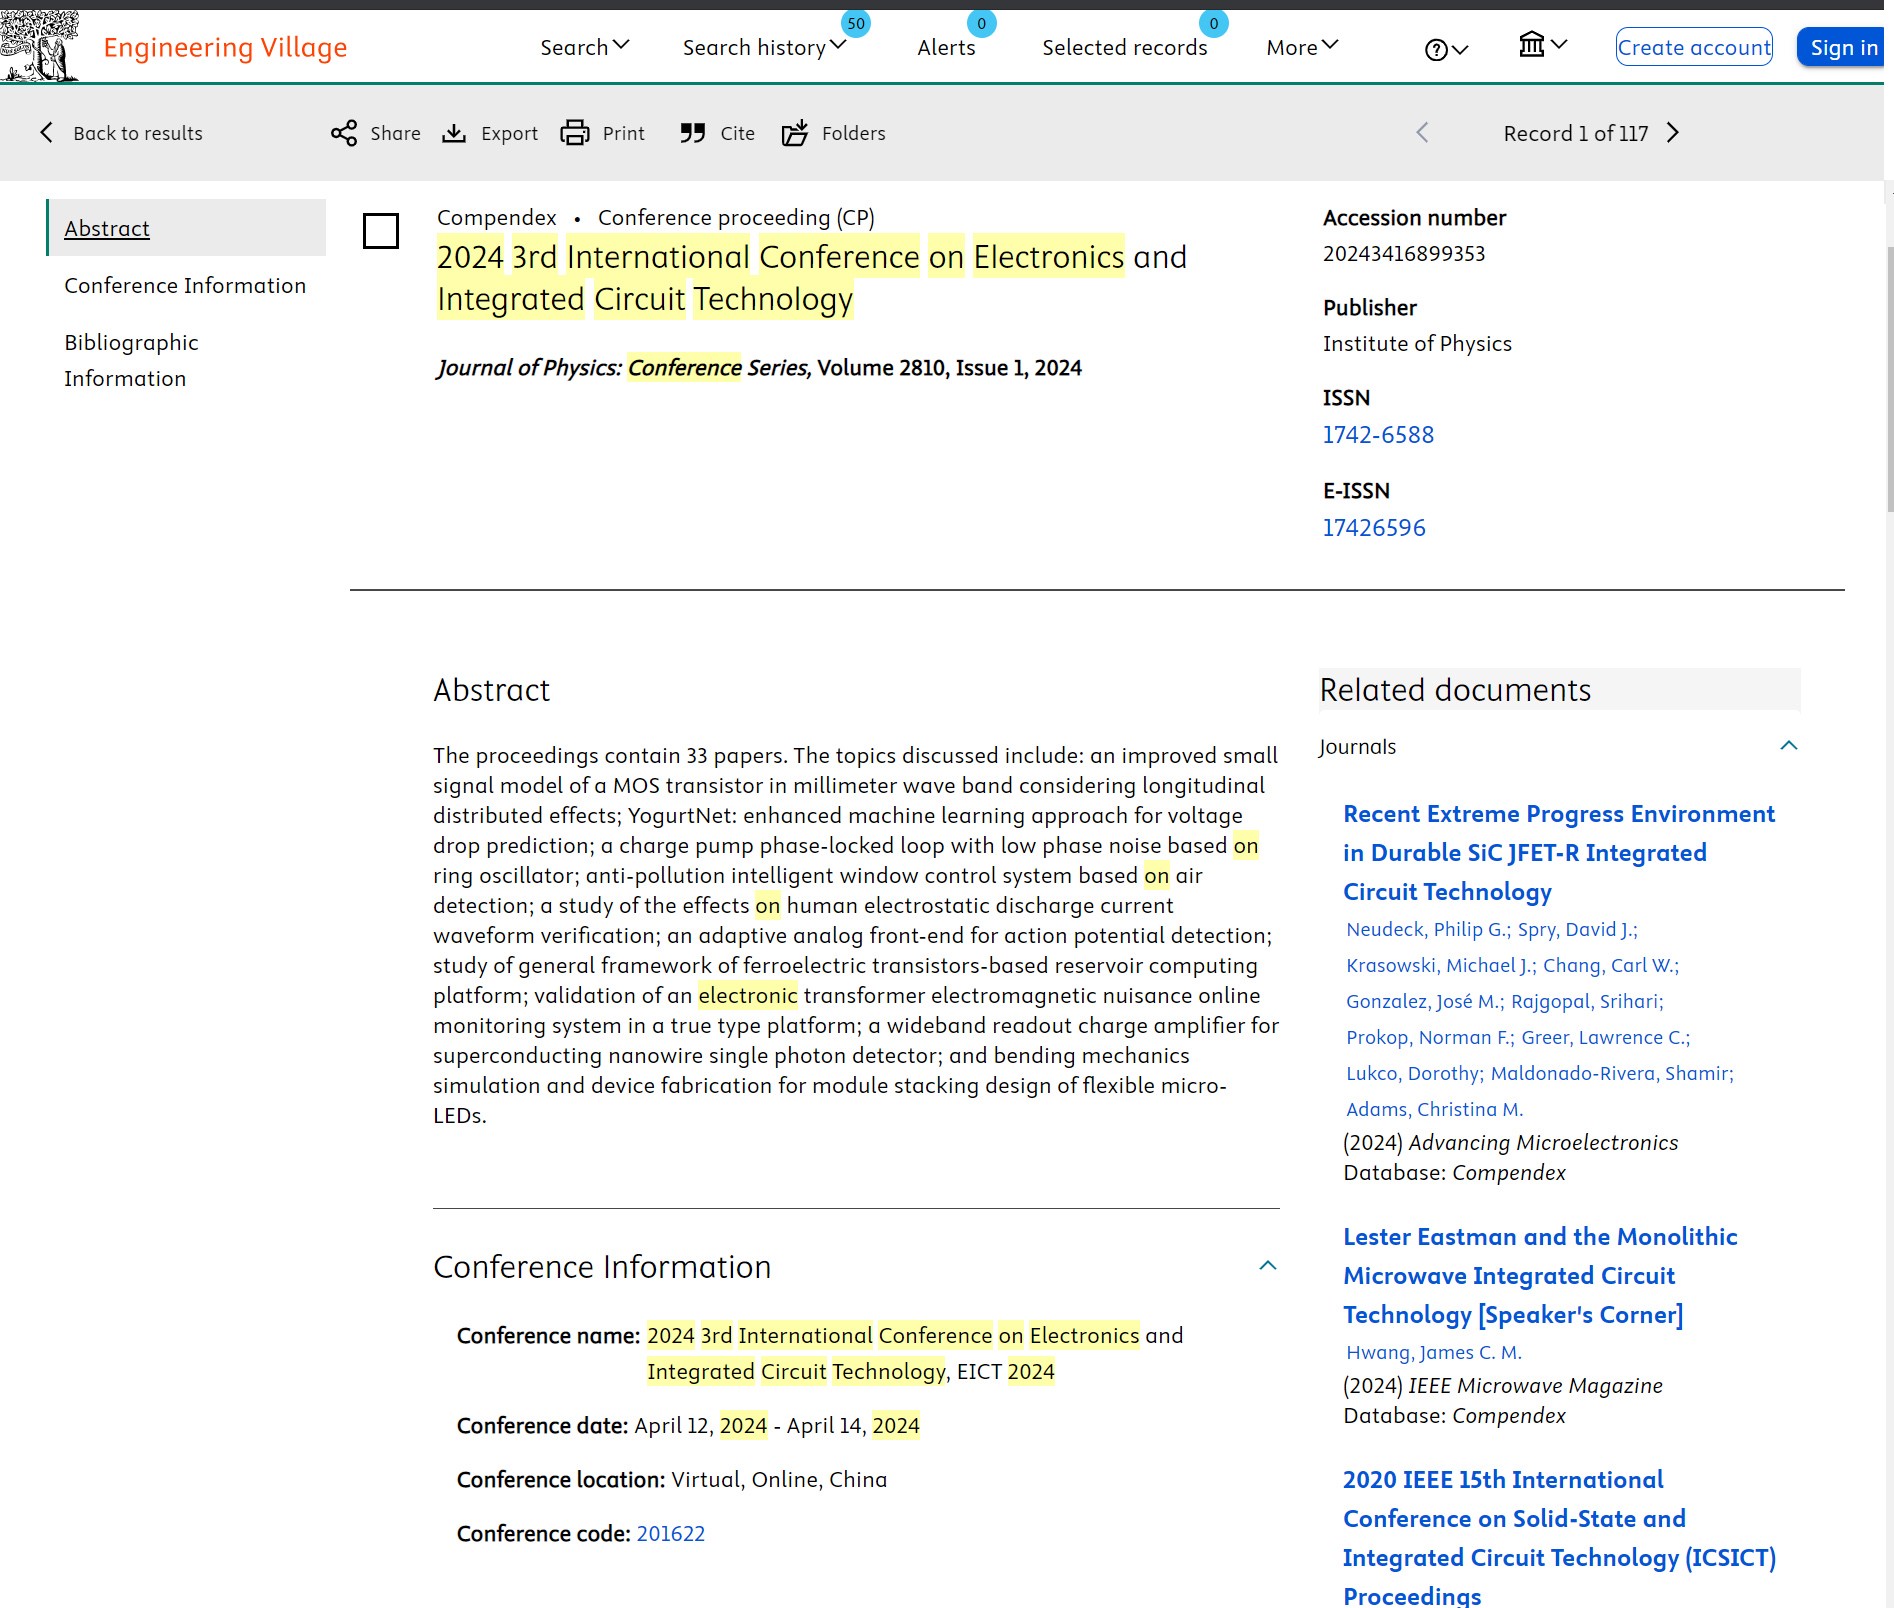1894x1608 pixels.
Task: Open E-ISSN 17426596 link
Action: pos(1374,528)
